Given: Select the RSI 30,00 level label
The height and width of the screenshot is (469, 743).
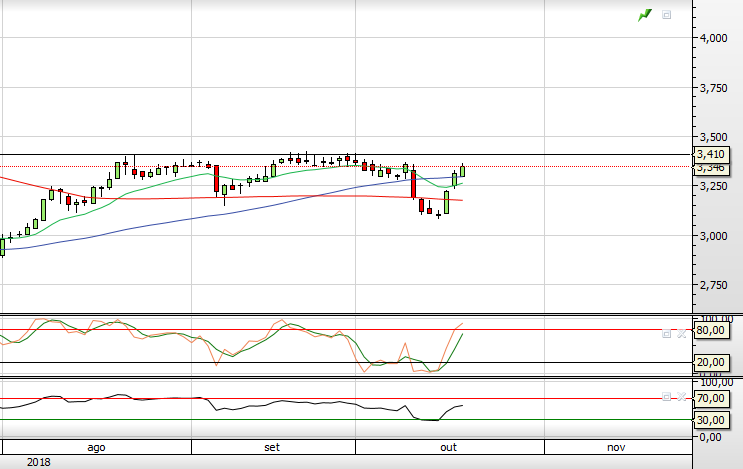Looking at the screenshot, I should 710,420.
